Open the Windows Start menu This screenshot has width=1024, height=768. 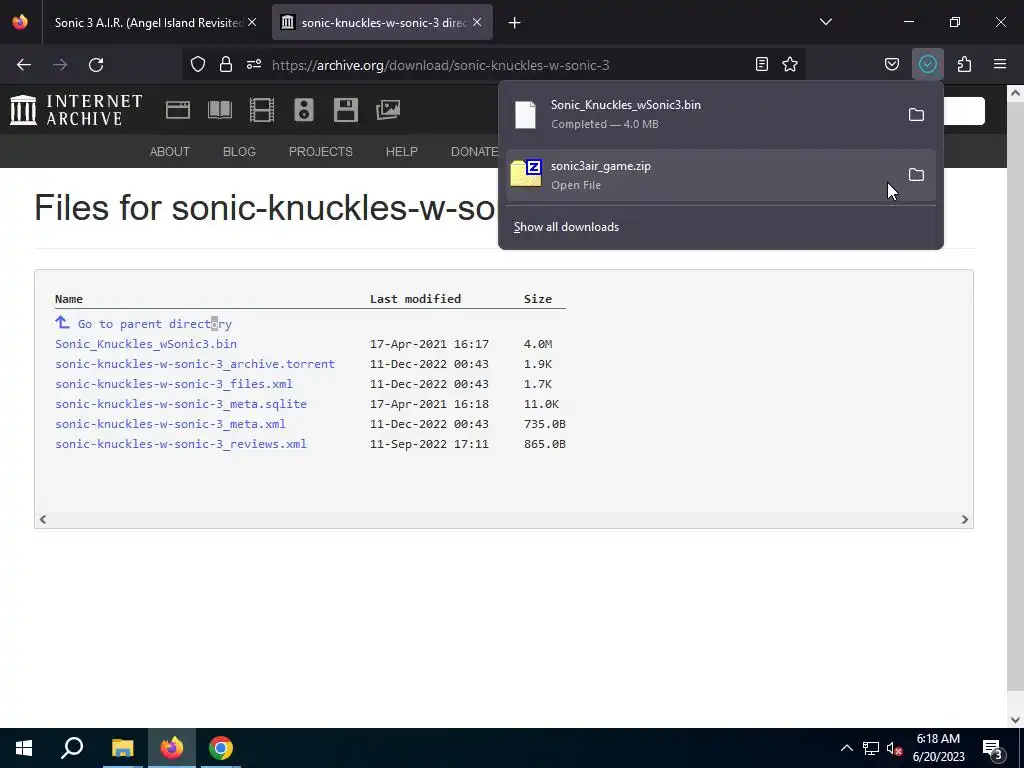[24, 748]
